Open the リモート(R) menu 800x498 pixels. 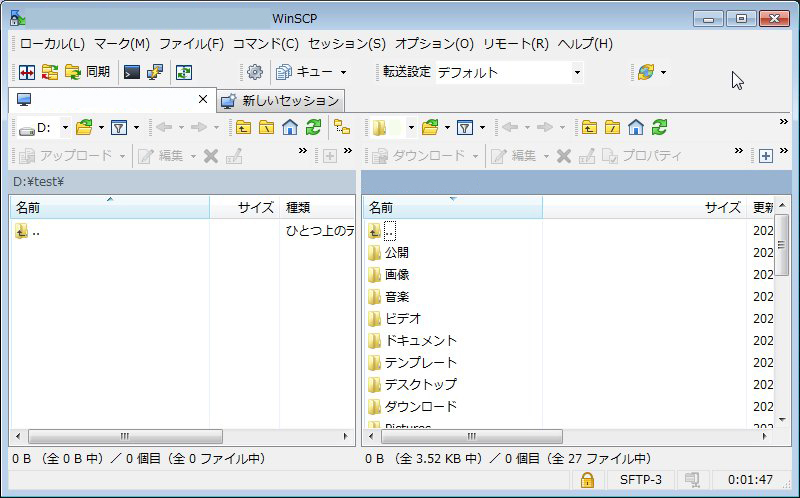point(516,44)
